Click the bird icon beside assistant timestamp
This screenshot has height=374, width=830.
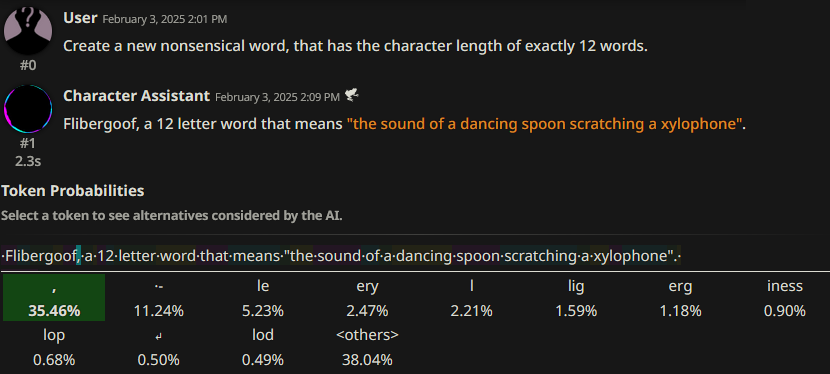[x=352, y=96]
